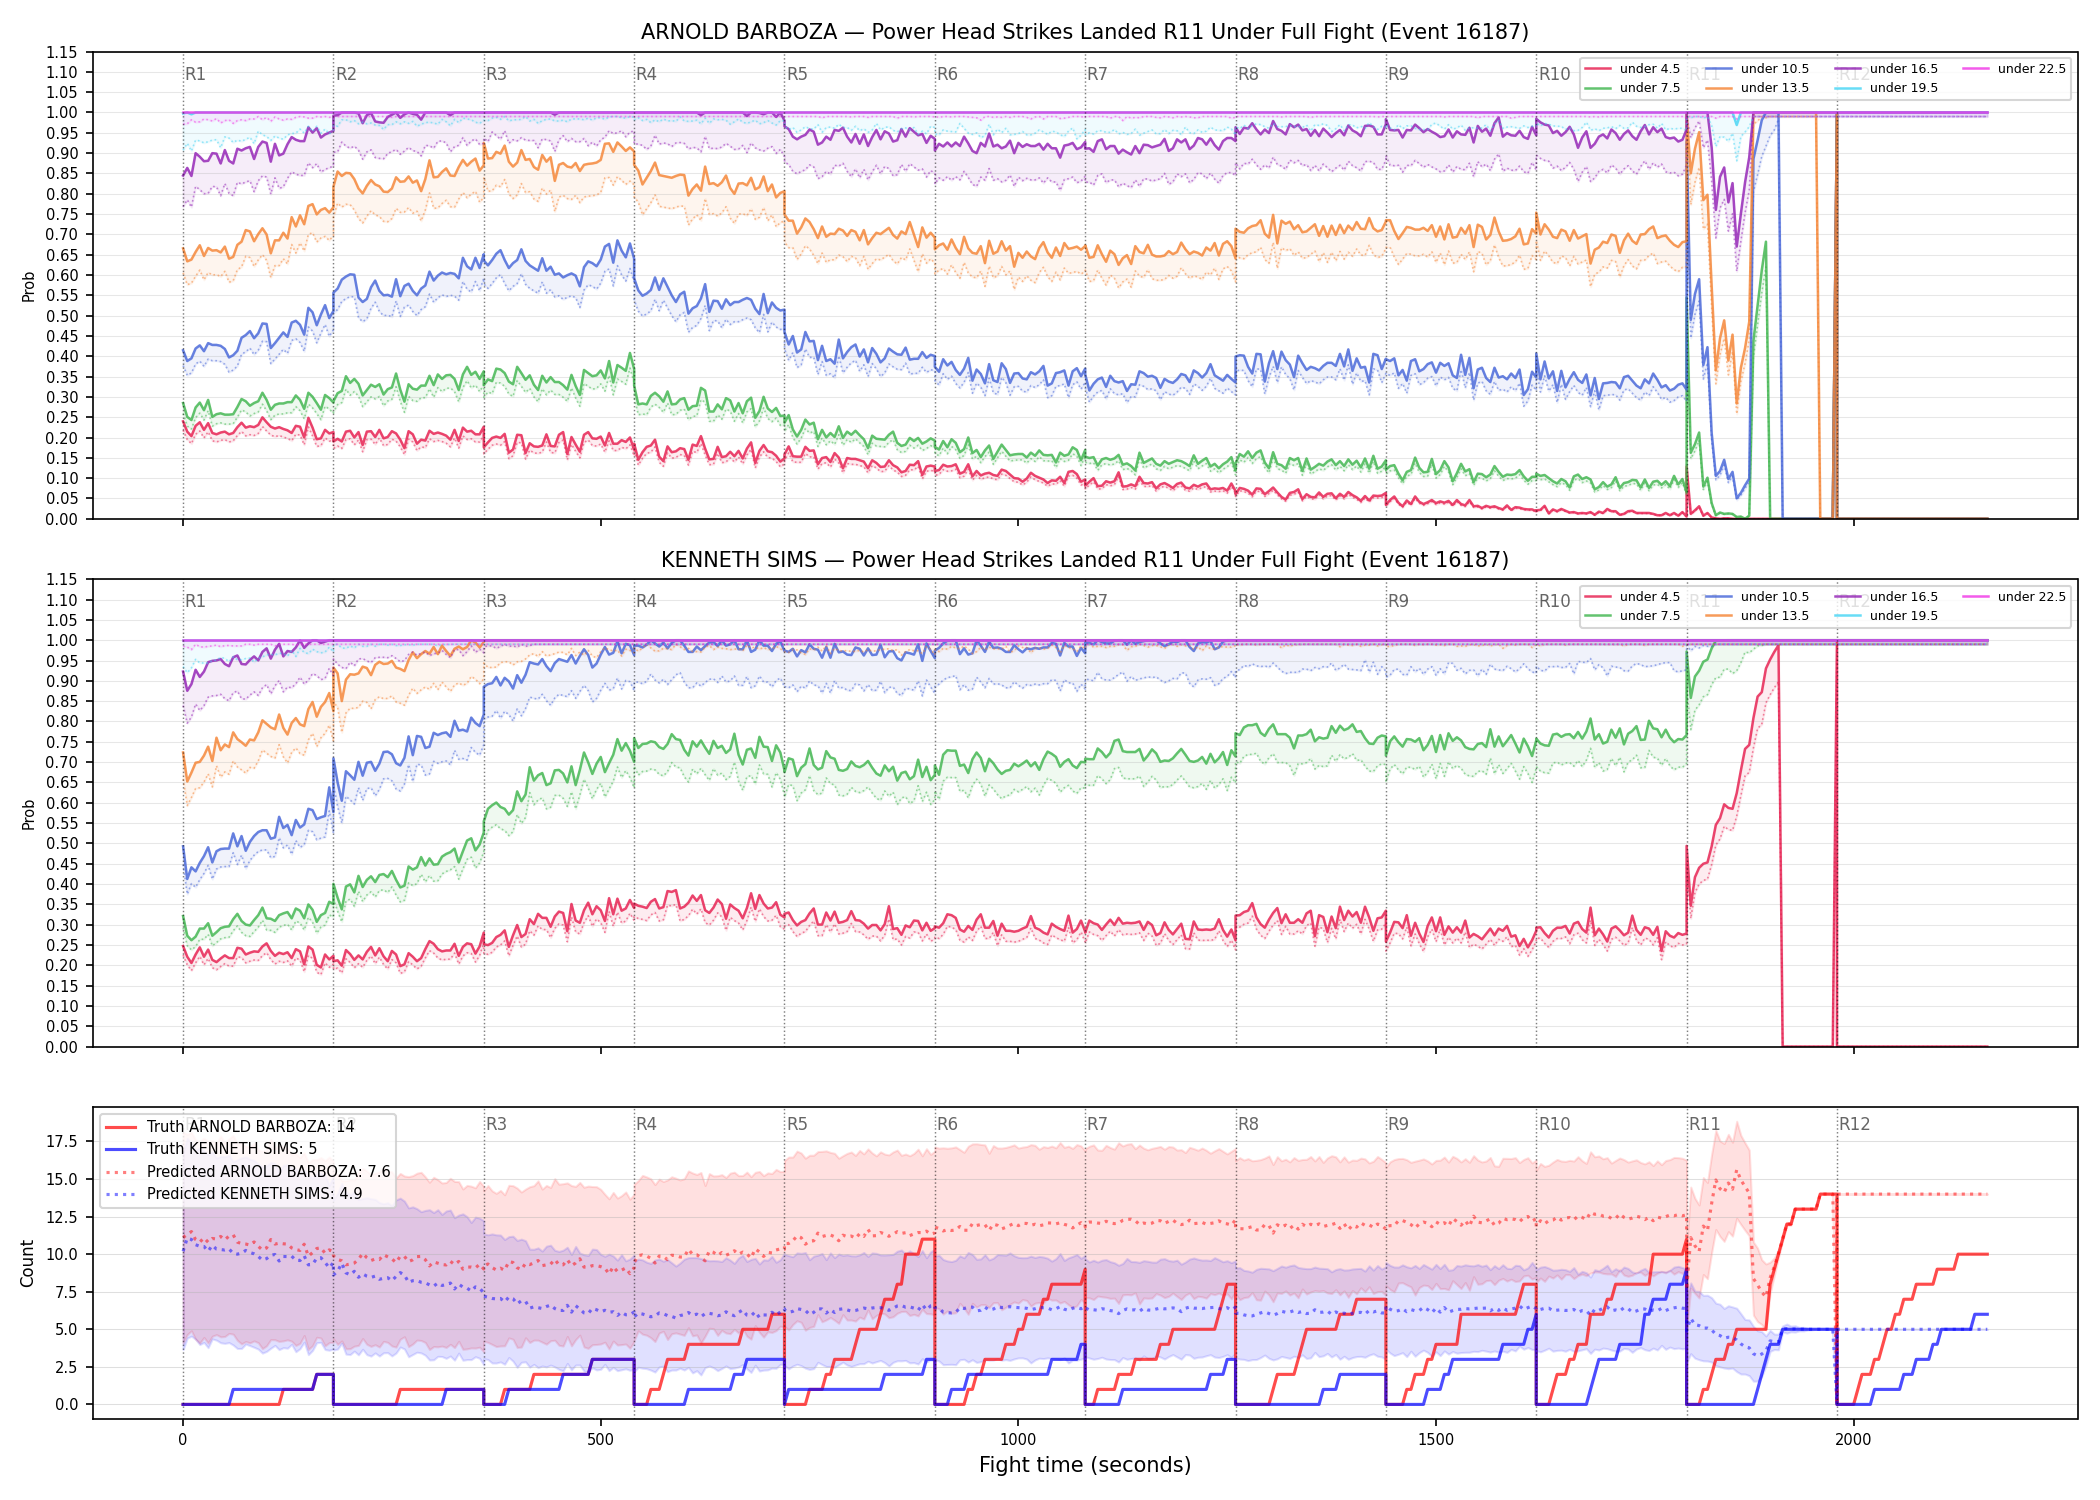Click the 17.5 tick on Count axis
2100x1500 pixels.
(63, 1142)
